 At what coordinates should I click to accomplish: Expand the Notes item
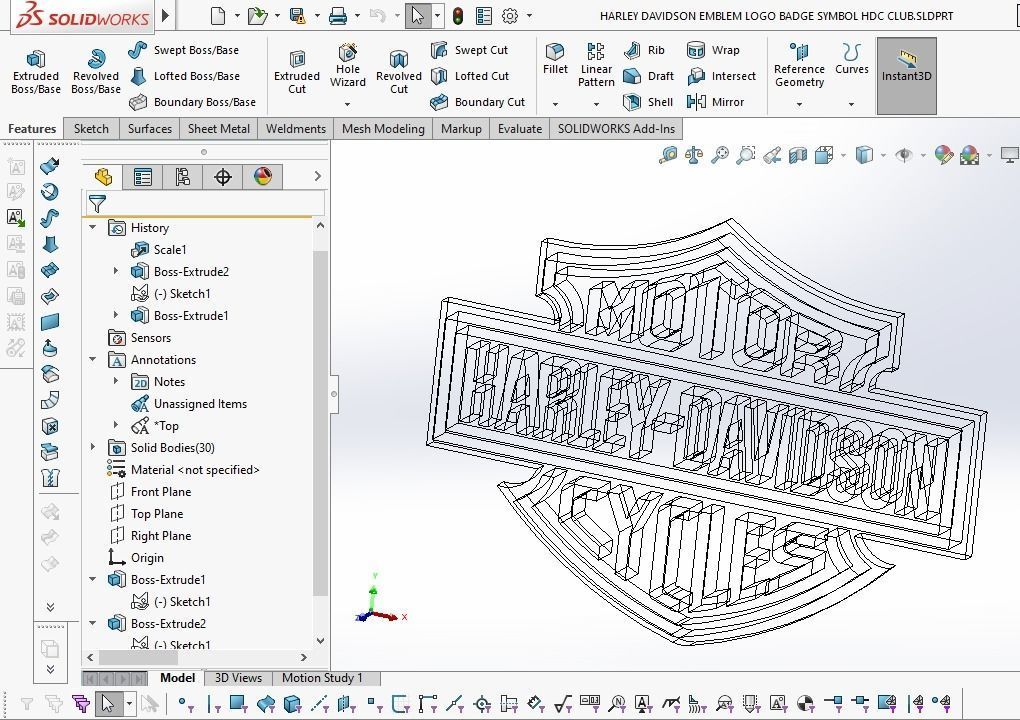[116, 381]
